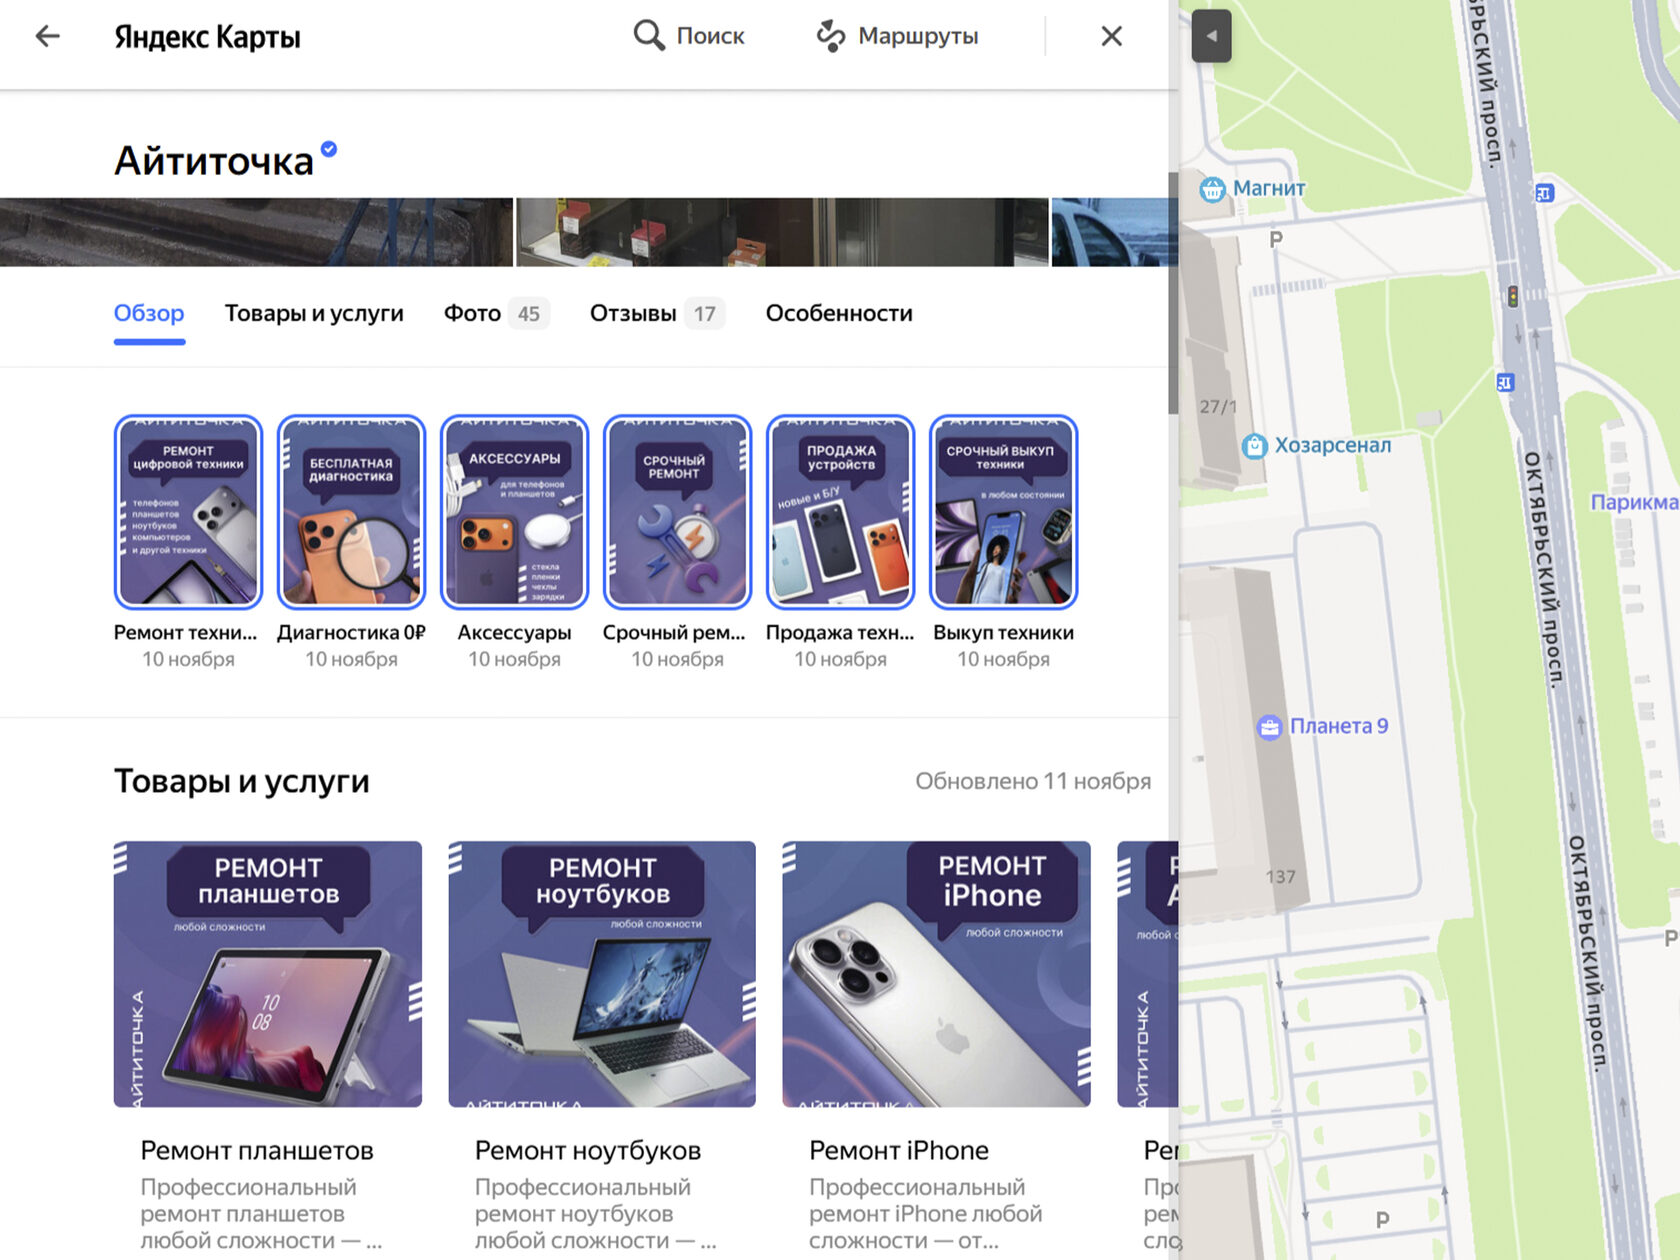This screenshot has width=1680, height=1260.
Task: Click the Хозарсенал label on the map
Action: pyautogui.click(x=1333, y=445)
